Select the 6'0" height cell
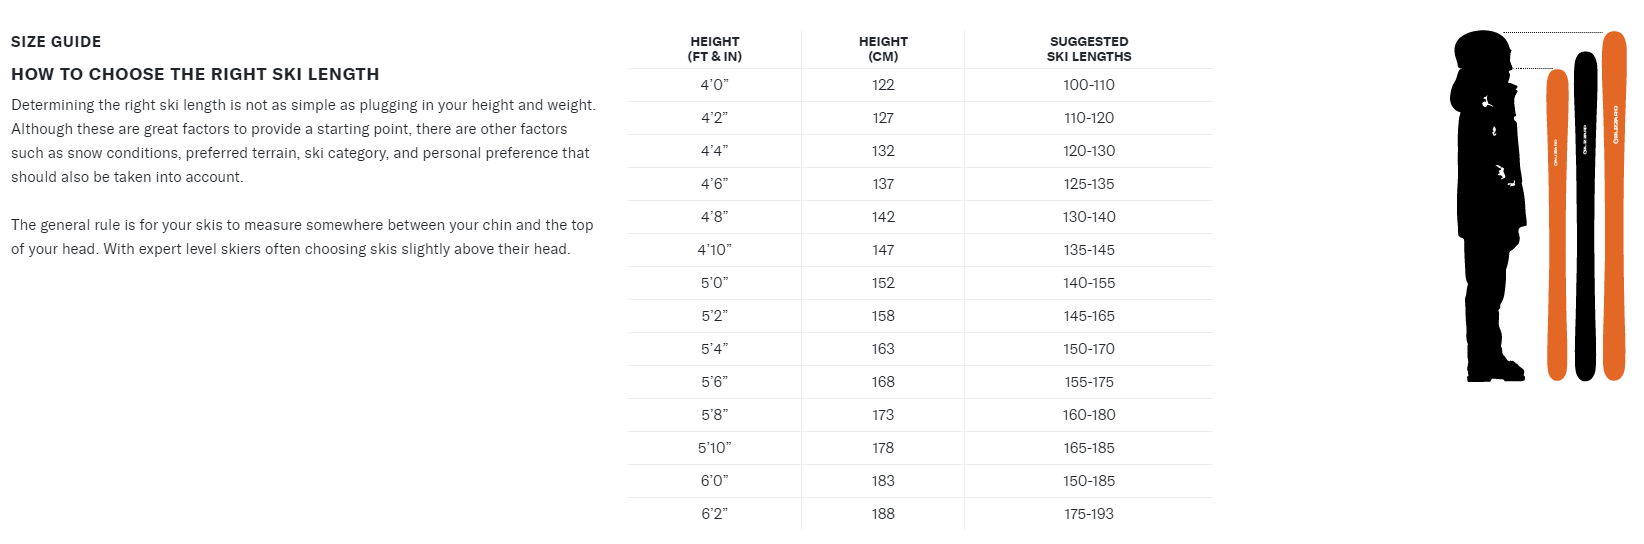 point(714,481)
